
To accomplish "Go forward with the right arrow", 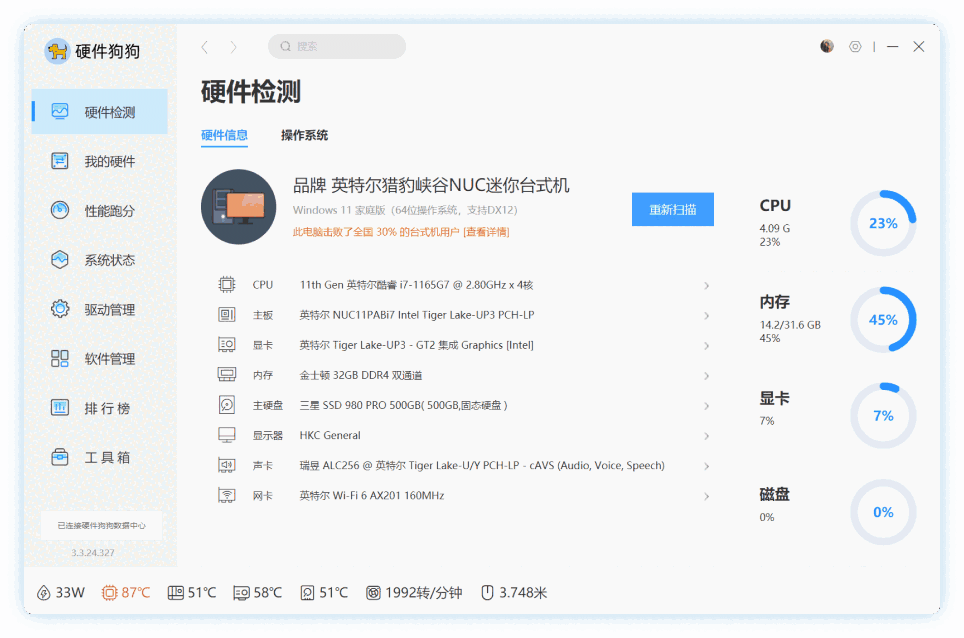I will (x=233, y=47).
